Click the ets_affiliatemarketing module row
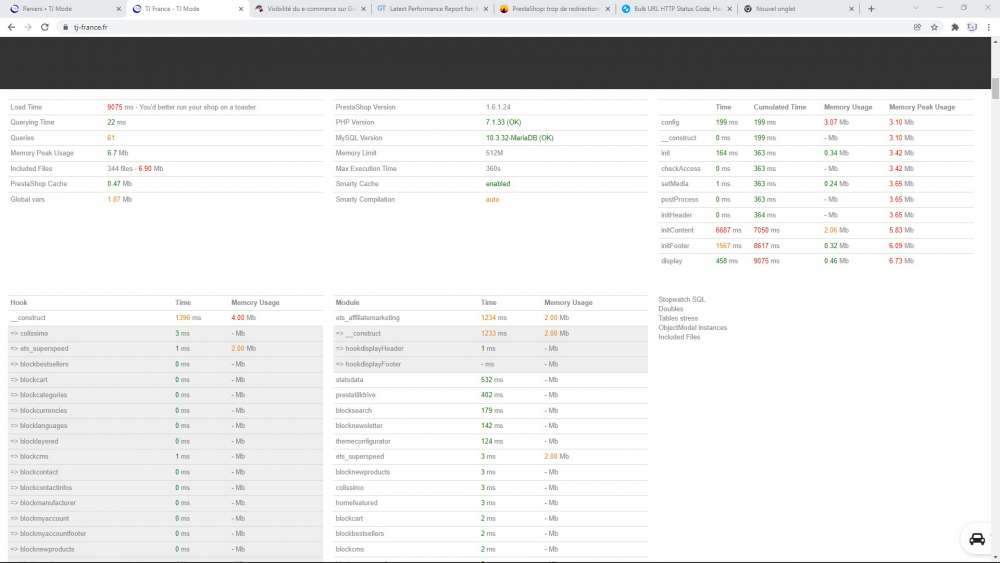 tap(490, 318)
